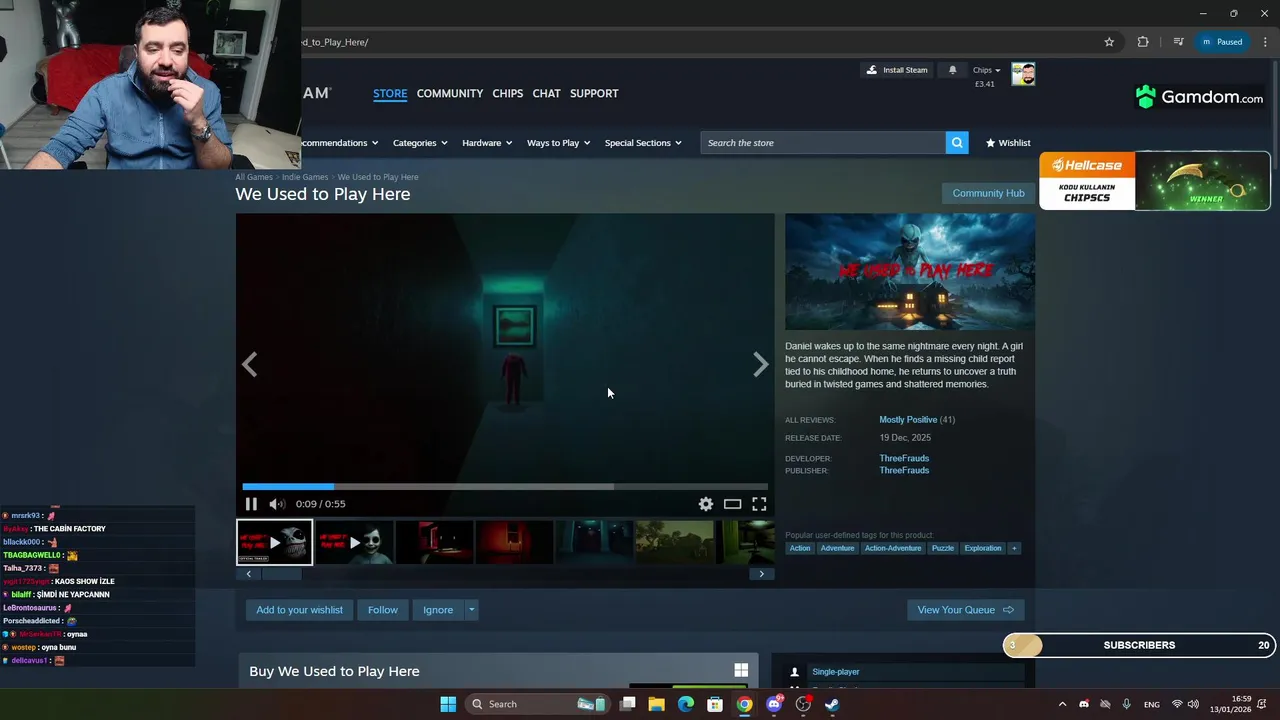The height and width of the screenshot is (720, 1280).
Task: Open Chrome extensions puzzle icon
Action: click(x=1143, y=42)
